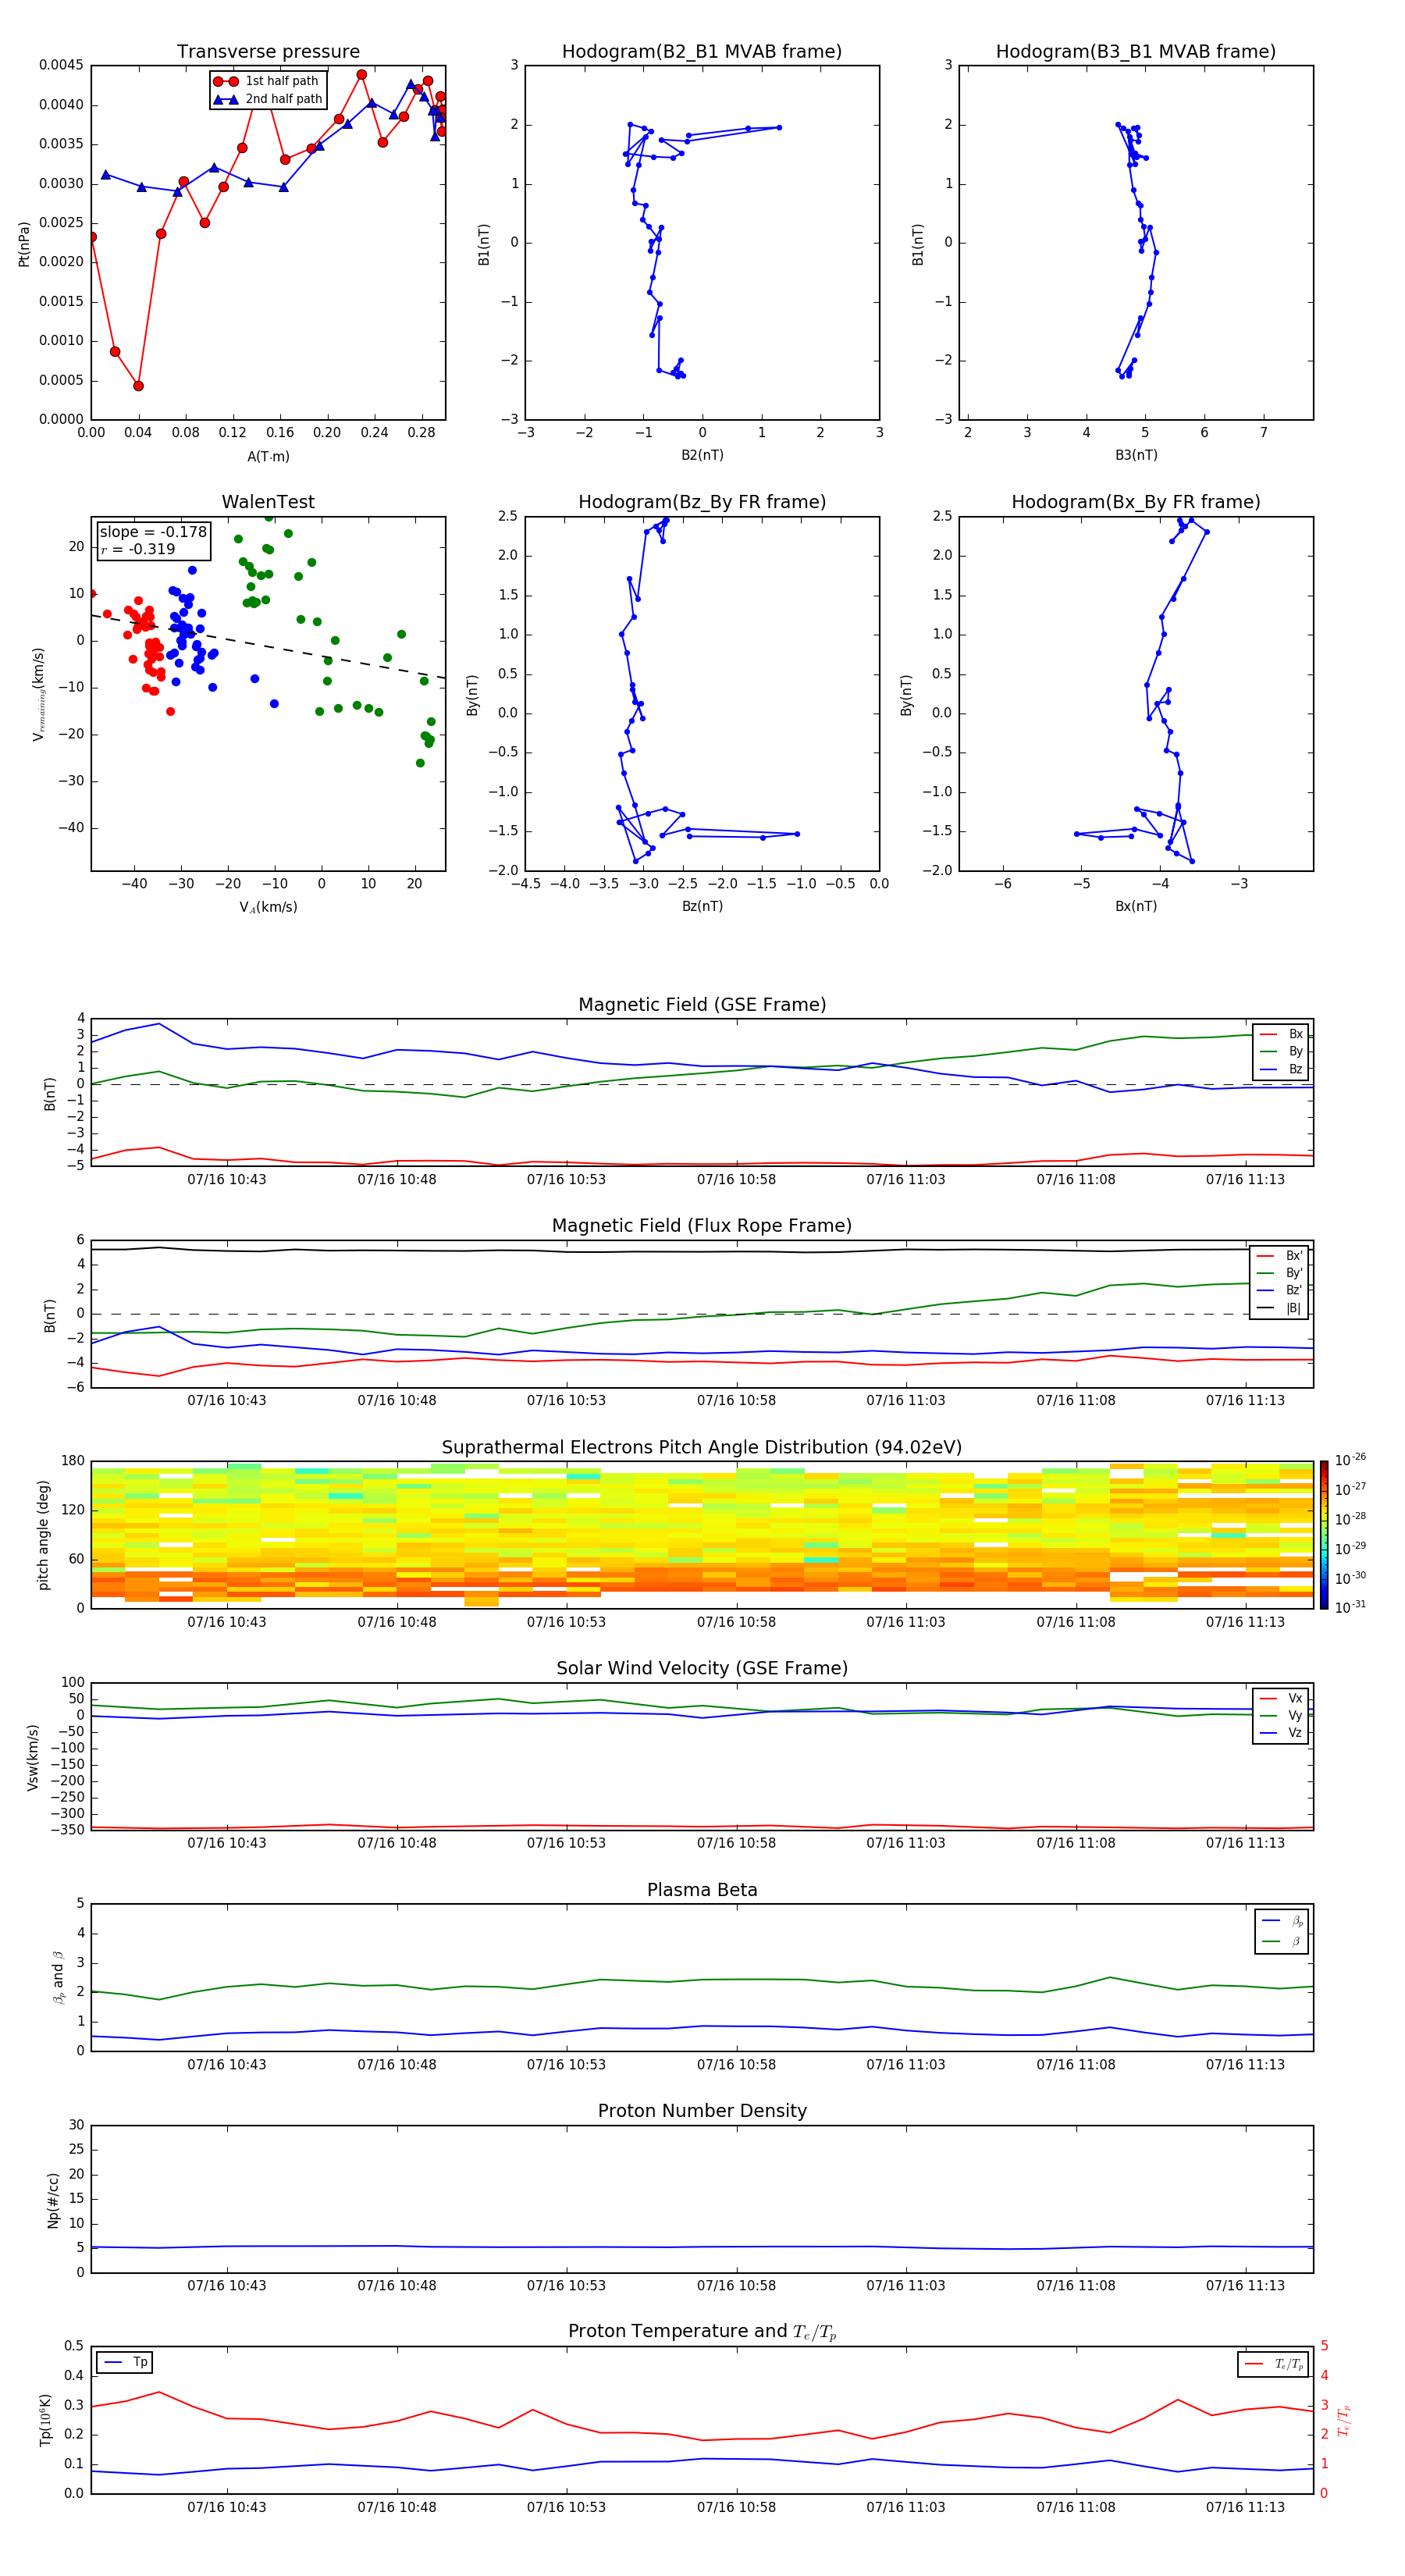1405x2576 pixels.
Task: Click the "Magnetic Field (GSE Frame)" title
Action: point(702,1005)
